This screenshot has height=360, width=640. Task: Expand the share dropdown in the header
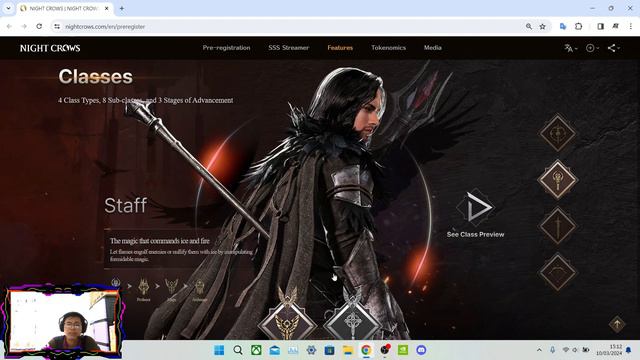coord(613,48)
